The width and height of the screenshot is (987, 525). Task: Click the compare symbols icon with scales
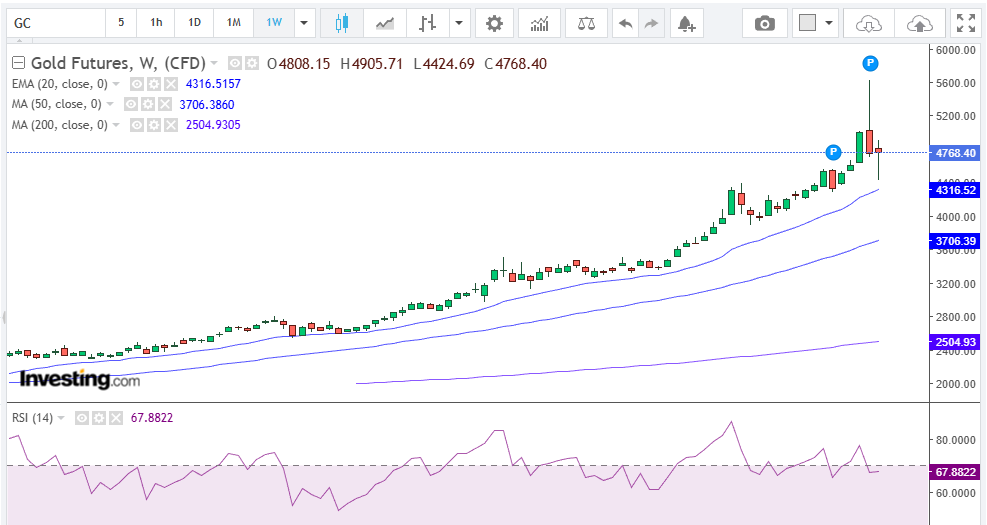coord(586,23)
